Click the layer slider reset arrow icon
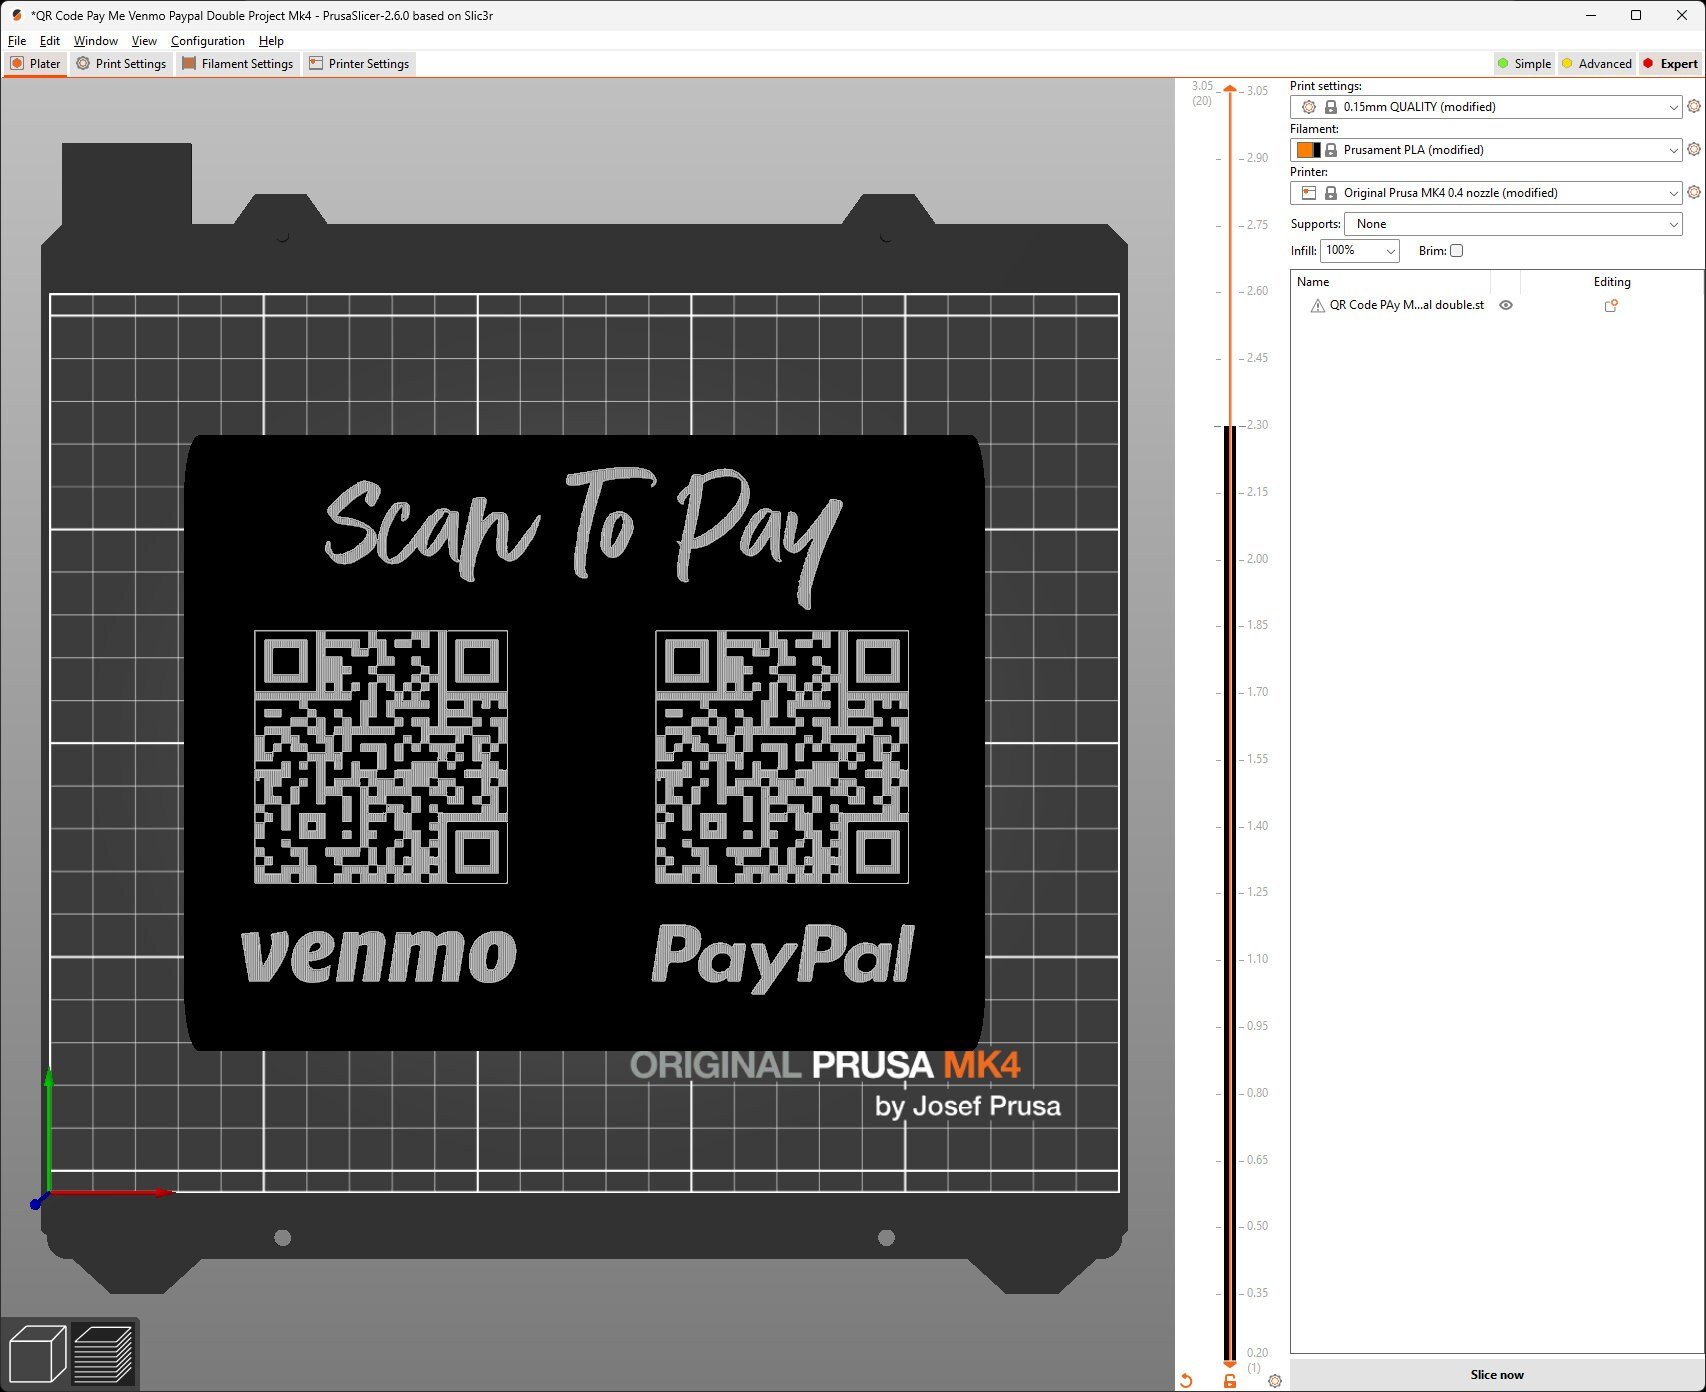1706x1392 pixels. coord(1186,1380)
